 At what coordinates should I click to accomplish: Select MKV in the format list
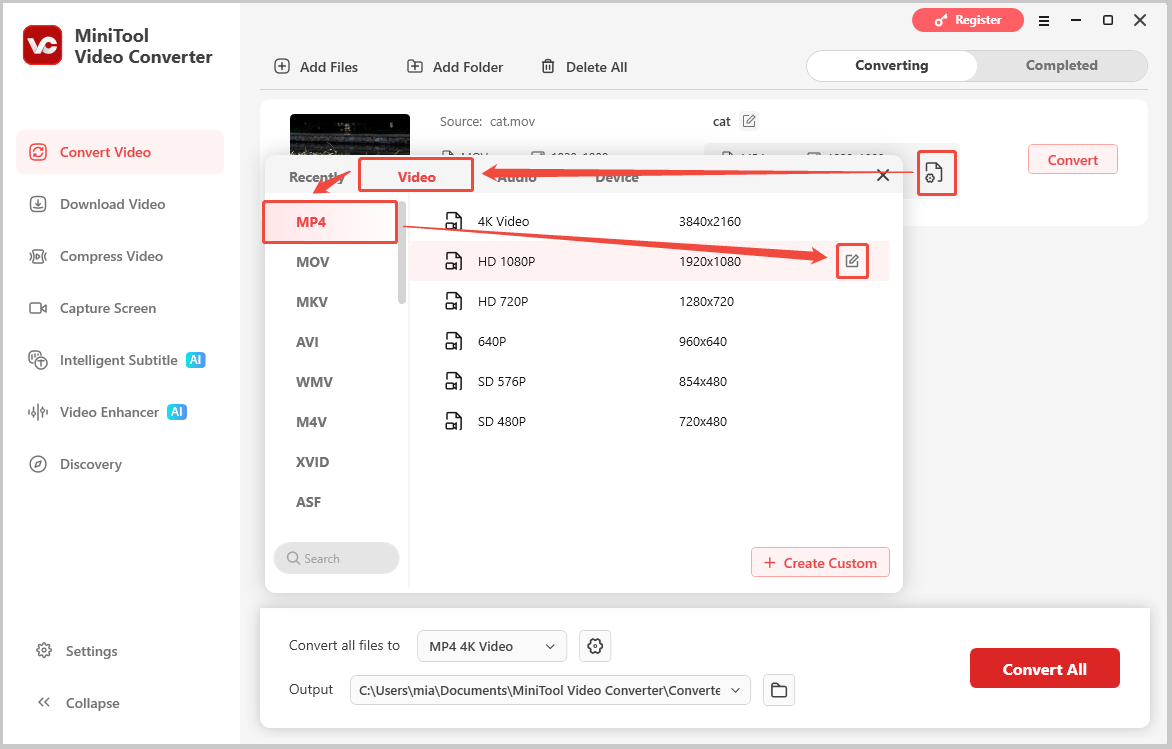(330, 302)
